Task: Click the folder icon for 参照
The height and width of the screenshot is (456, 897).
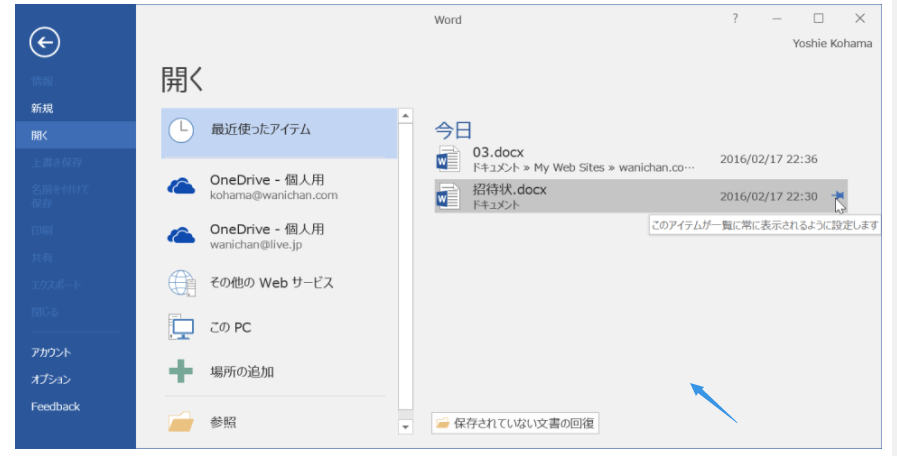Action: (x=181, y=422)
